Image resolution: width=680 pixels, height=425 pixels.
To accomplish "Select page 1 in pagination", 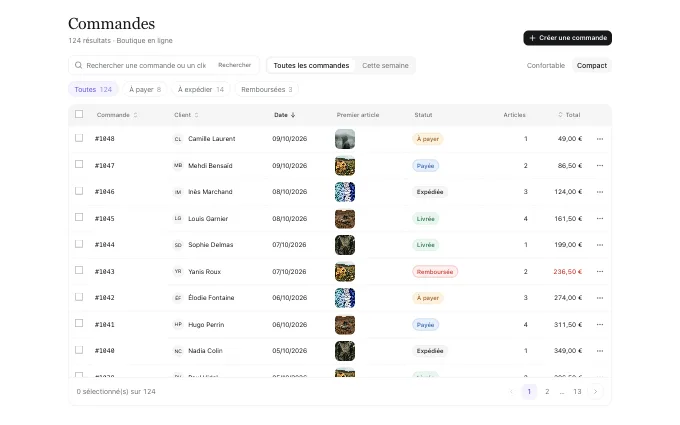I will click(529, 392).
